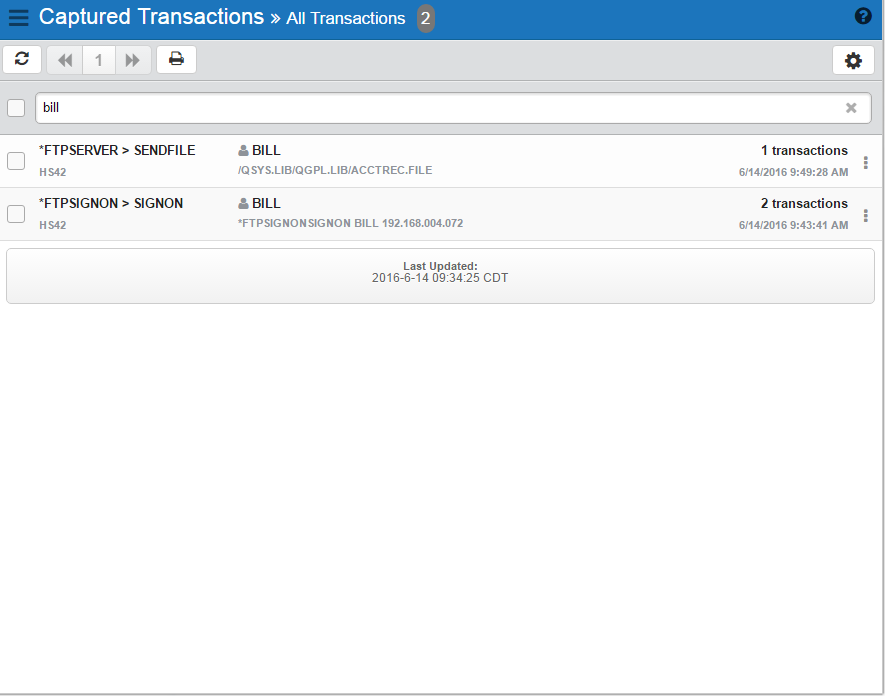
Task: Click timestamp 6/14/2016 9:43:41 AM
Action: tap(794, 225)
